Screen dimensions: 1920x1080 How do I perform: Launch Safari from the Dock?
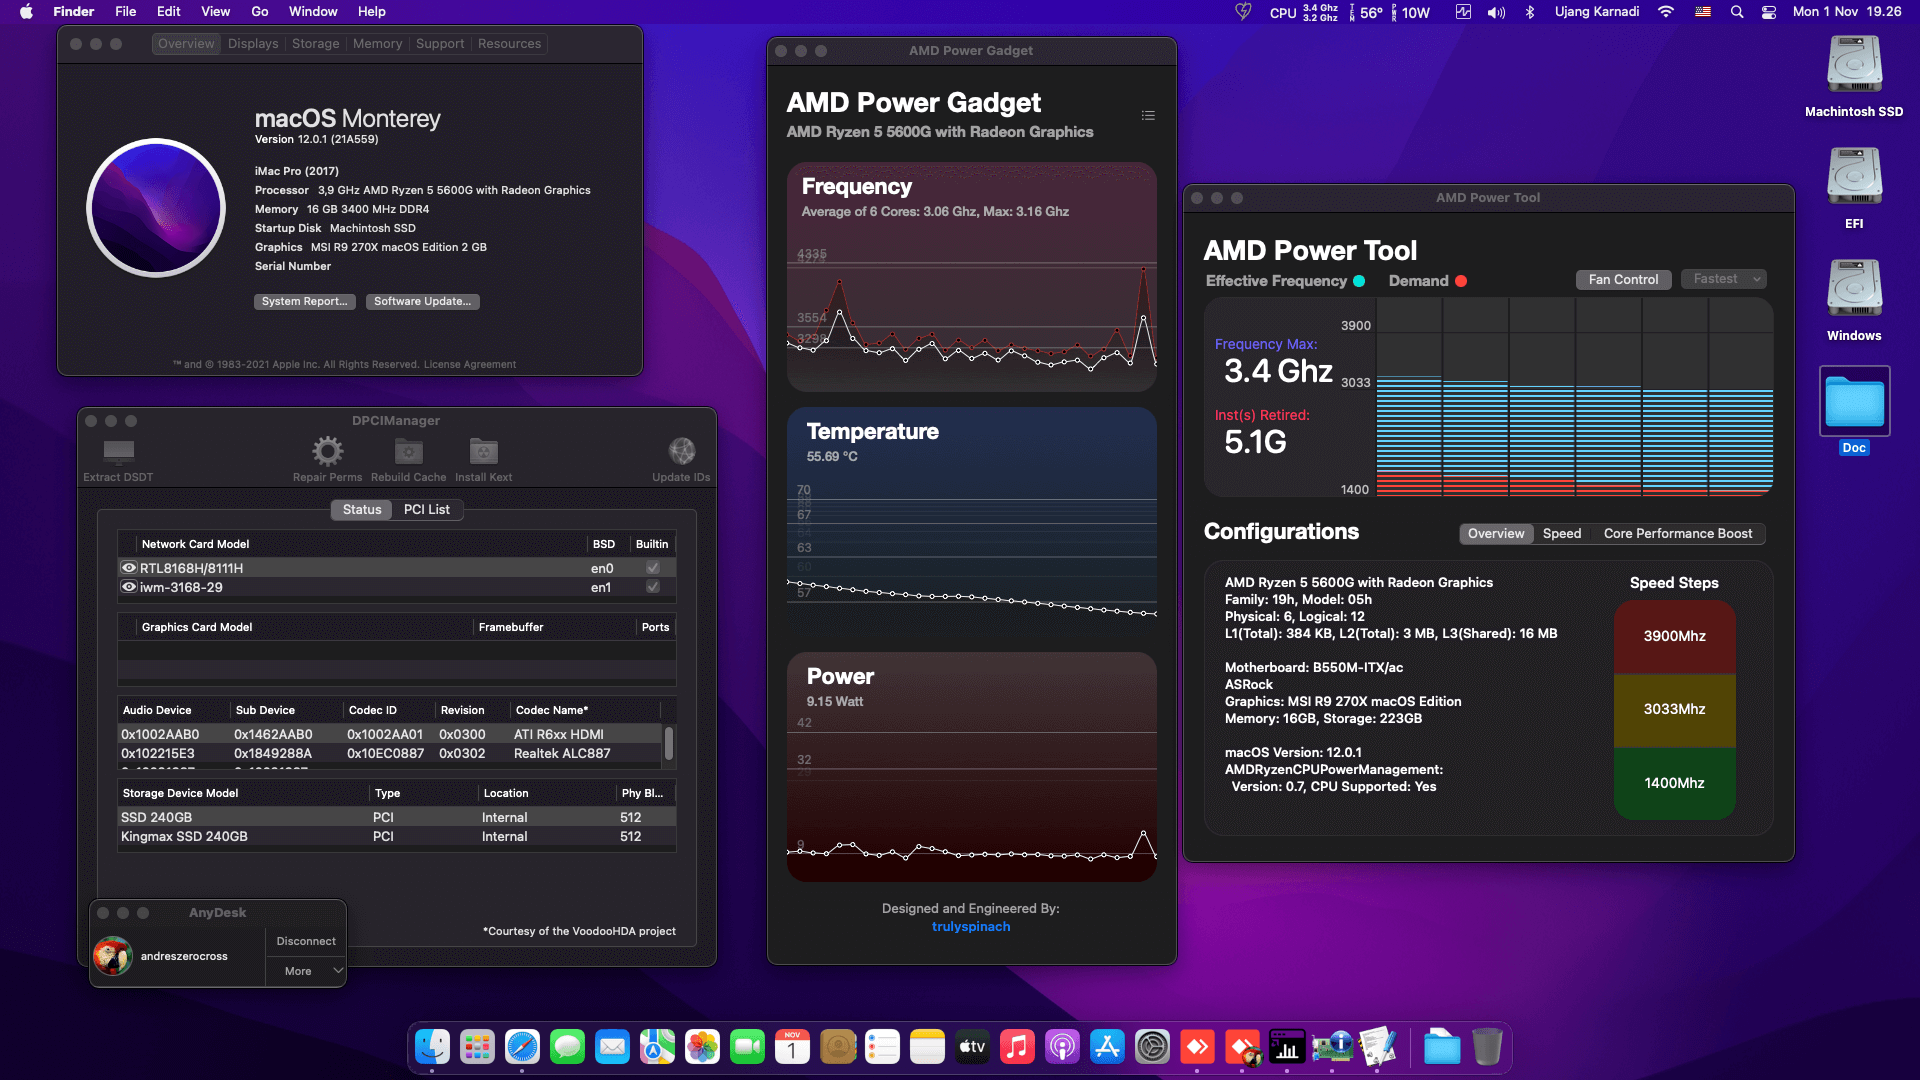click(x=522, y=1047)
